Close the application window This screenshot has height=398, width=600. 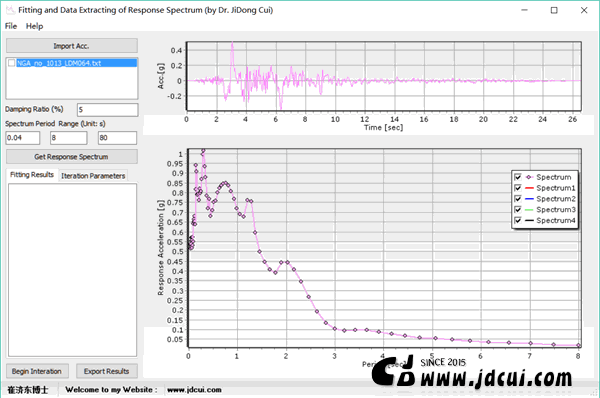(x=584, y=10)
